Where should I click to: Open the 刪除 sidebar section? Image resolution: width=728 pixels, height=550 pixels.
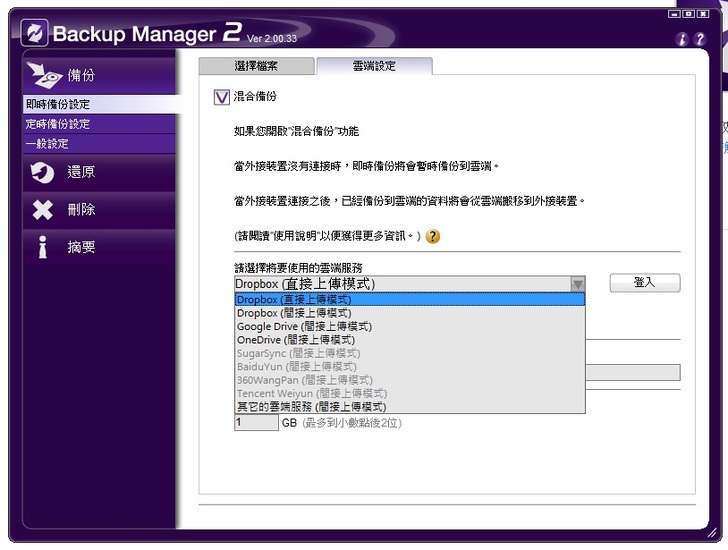(x=99, y=209)
